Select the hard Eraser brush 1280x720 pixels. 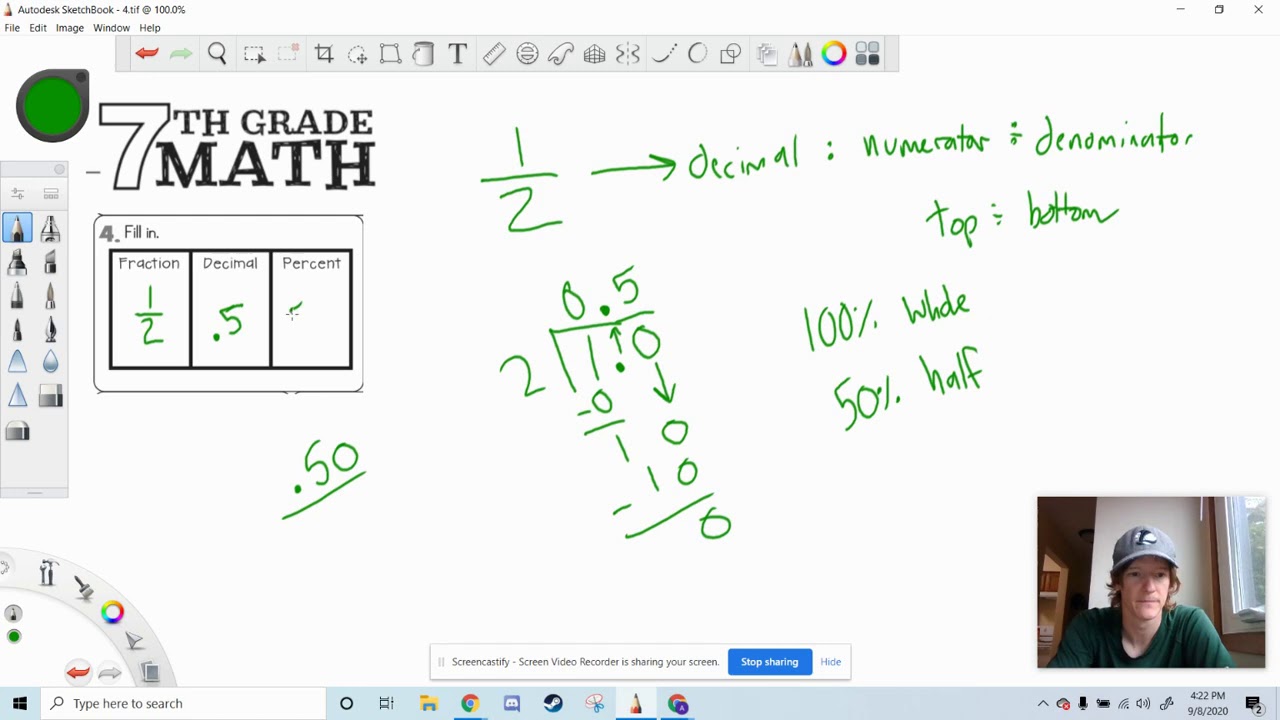51,397
